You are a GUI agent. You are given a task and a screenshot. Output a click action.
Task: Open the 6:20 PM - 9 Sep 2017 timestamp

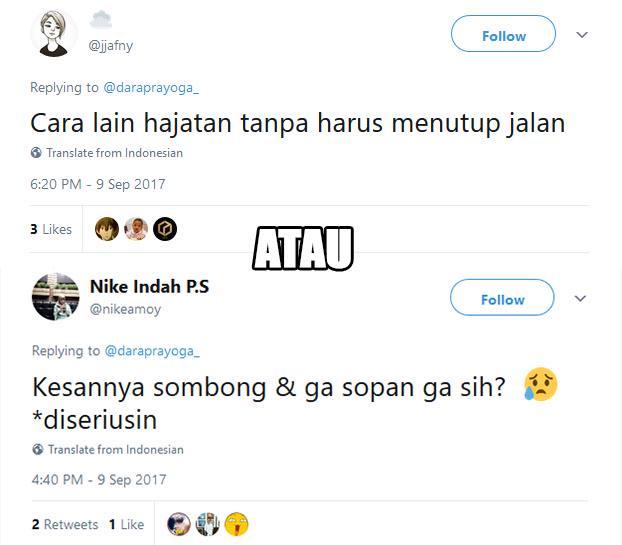(x=98, y=184)
